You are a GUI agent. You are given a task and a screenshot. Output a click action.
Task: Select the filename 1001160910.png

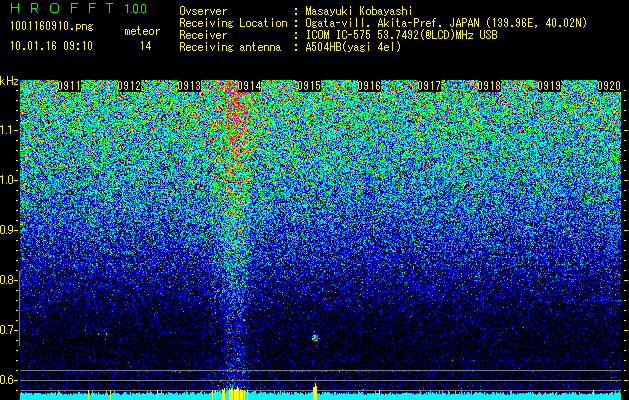coord(52,27)
